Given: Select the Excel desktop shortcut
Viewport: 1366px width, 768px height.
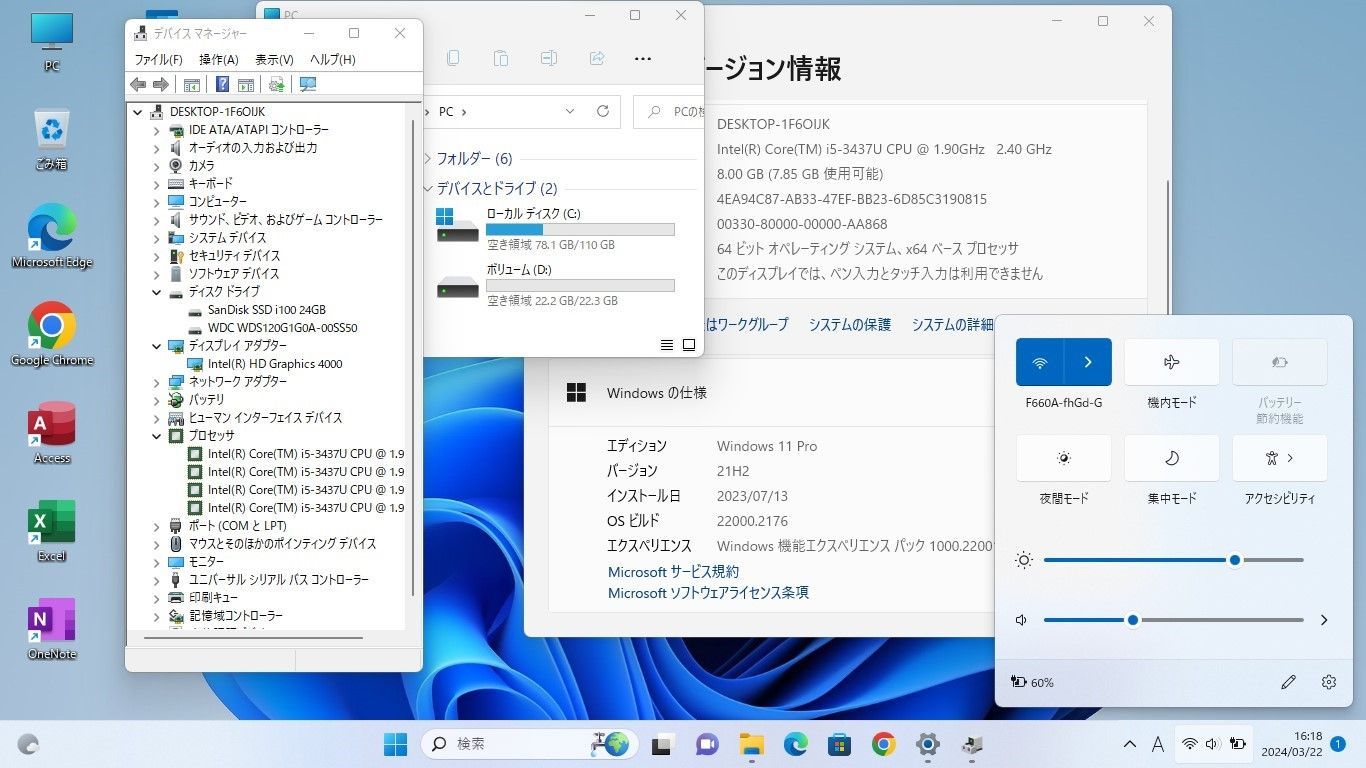Looking at the screenshot, I should (x=52, y=530).
